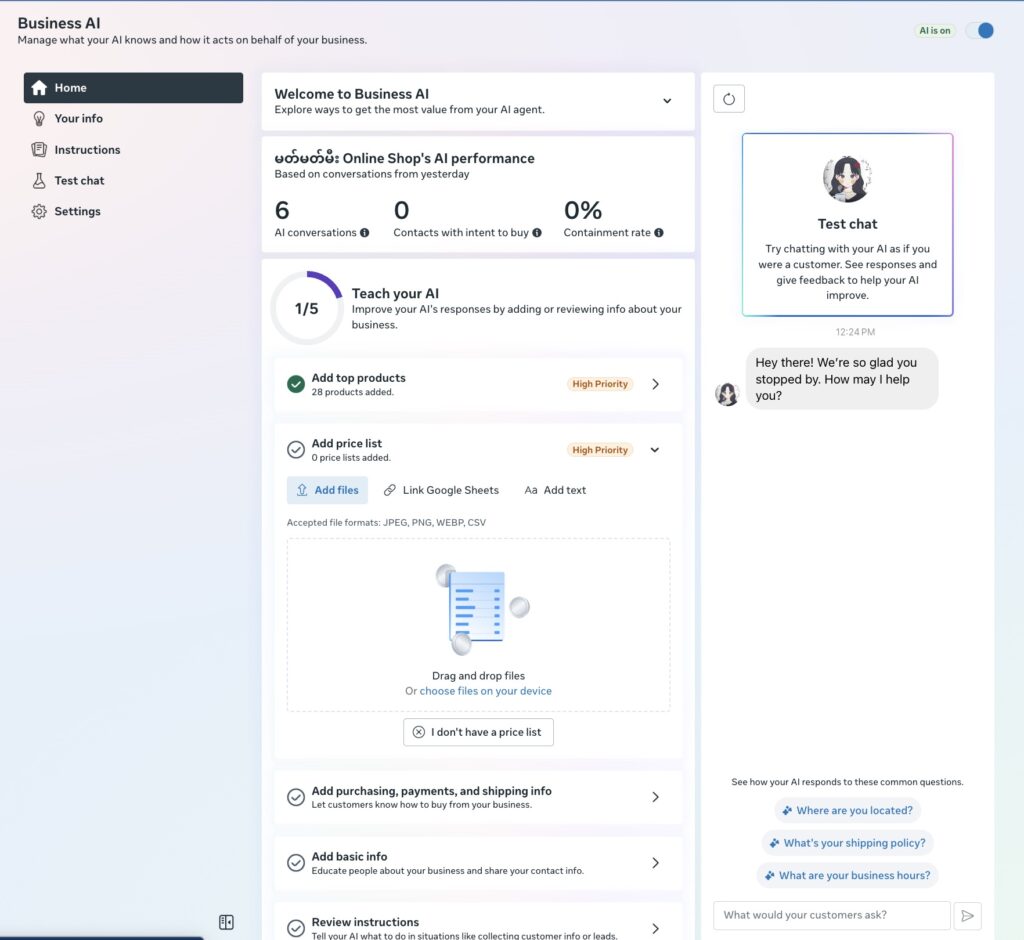Click info icon beside AI conversations
The width and height of the screenshot is (1024, 940).
364,233
